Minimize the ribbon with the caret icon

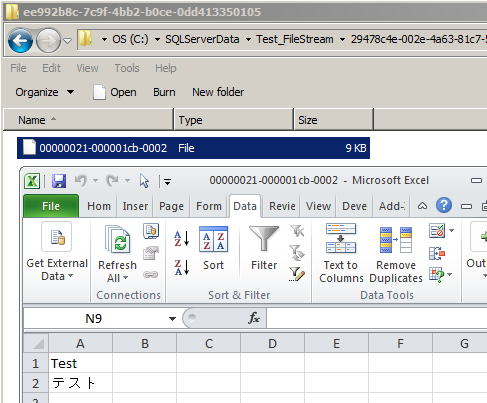pyautogui.click(x=422, y=206)
